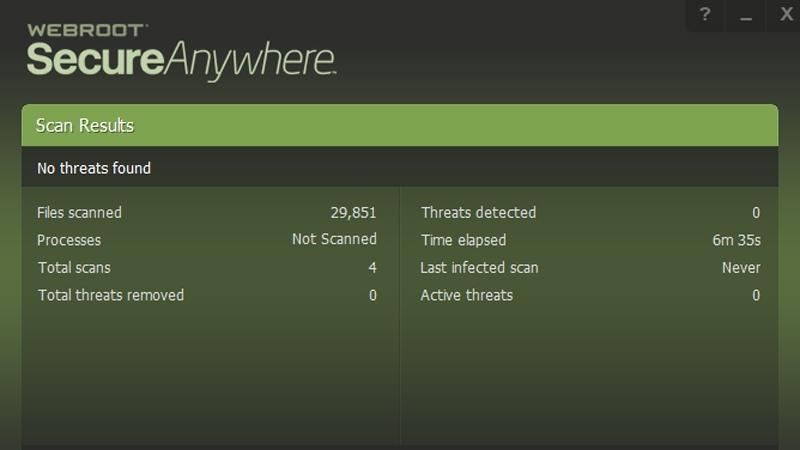Click the Total scans label
Viewport: 800px width, 450px height.
(x=74, y=268)
